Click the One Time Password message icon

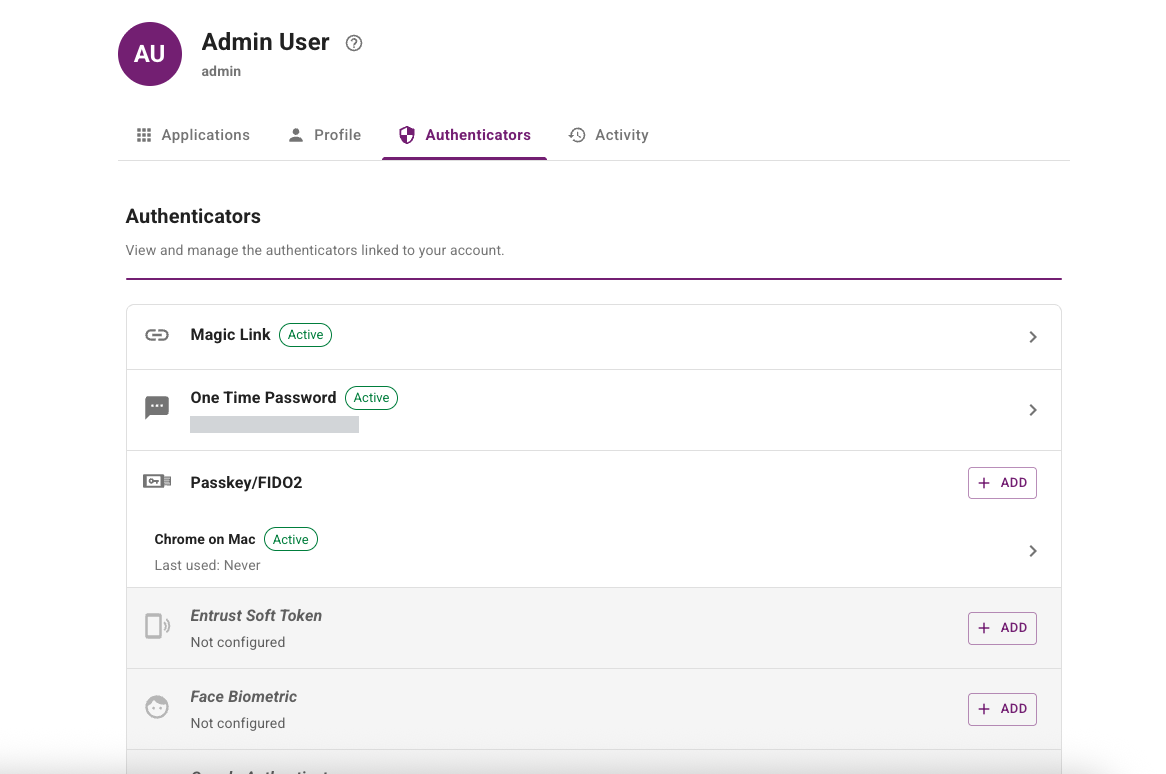pos(157,408)
